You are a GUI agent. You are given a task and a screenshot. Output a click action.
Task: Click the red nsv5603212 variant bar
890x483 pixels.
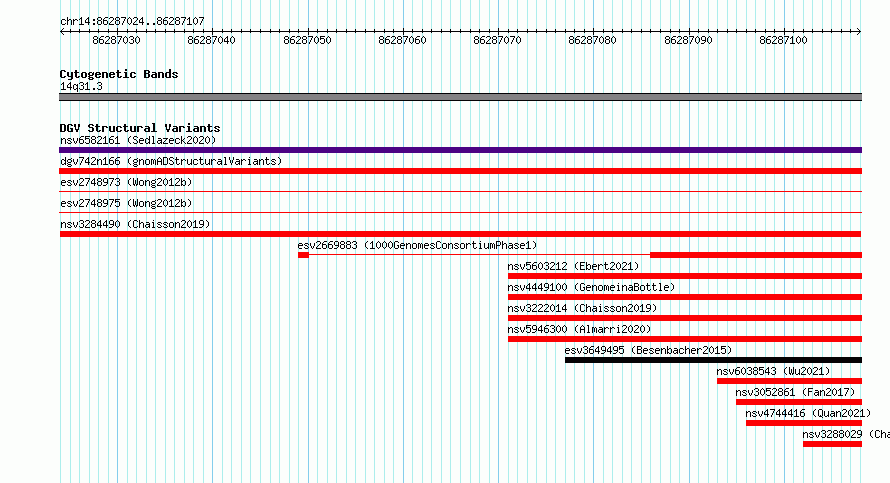[685, 276]
